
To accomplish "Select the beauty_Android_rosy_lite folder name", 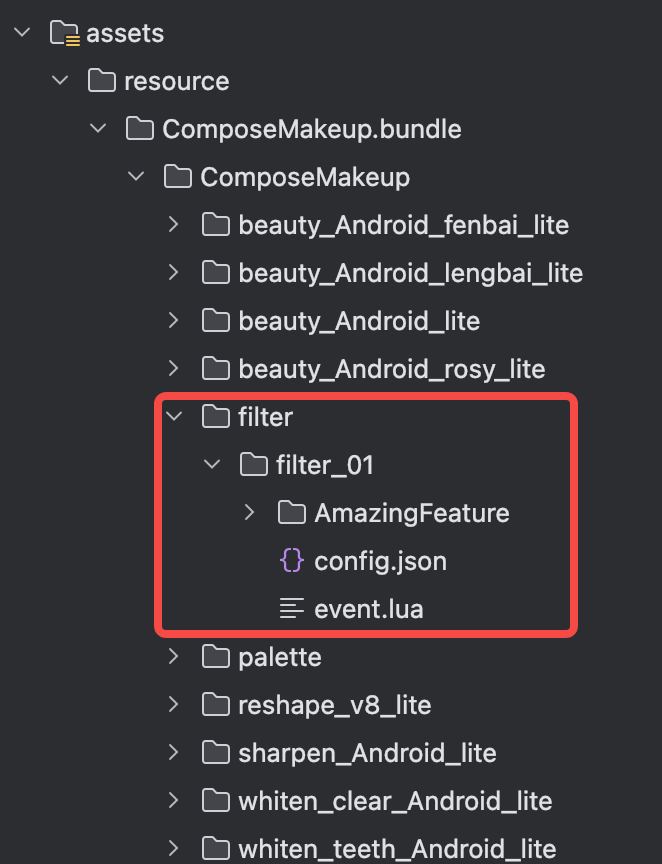I will click(x=391, y=369).
